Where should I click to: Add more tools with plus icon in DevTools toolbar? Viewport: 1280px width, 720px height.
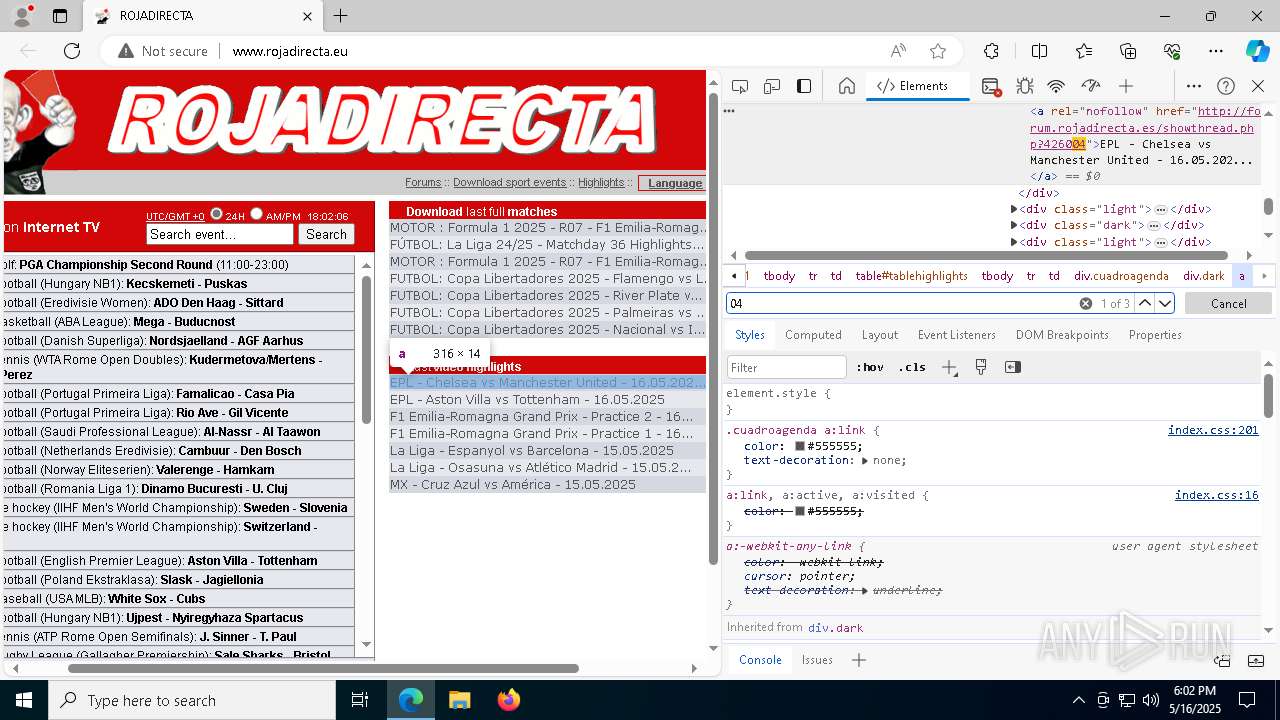pos(1126,86)
